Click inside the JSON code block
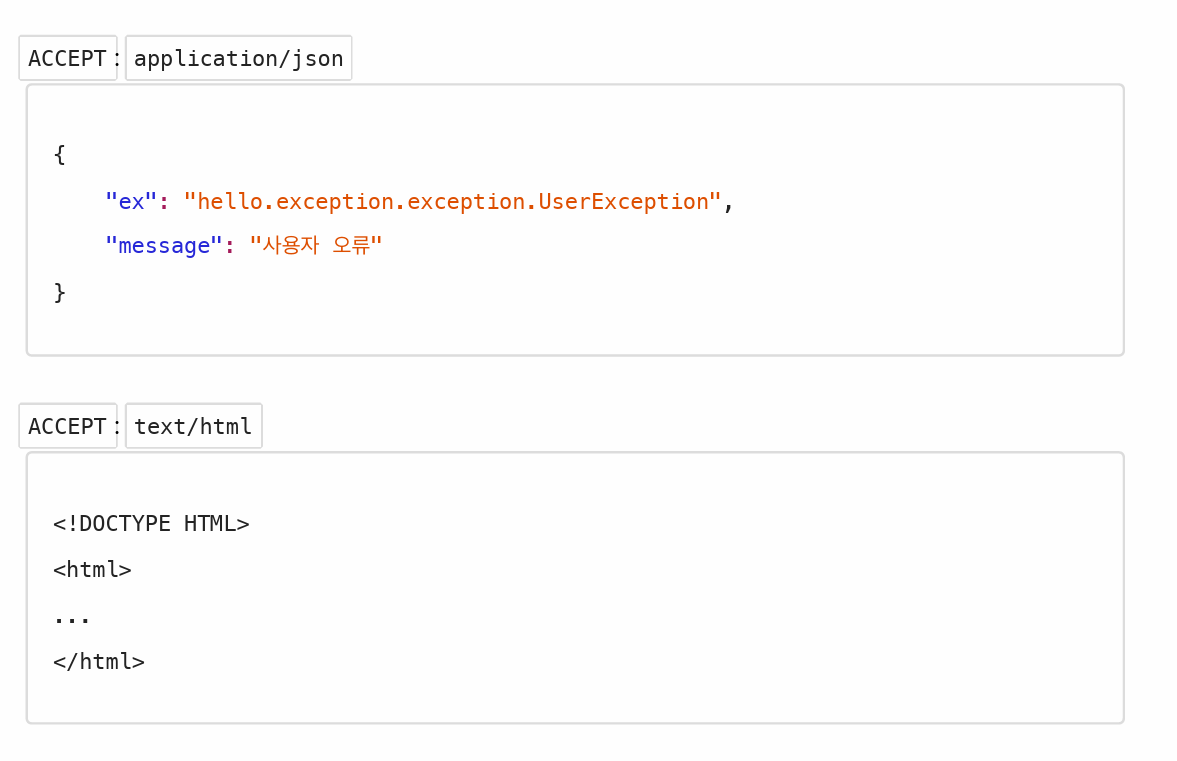This screenshot has height=761, width=1177. pyautogui.click(x=576, y=220)
